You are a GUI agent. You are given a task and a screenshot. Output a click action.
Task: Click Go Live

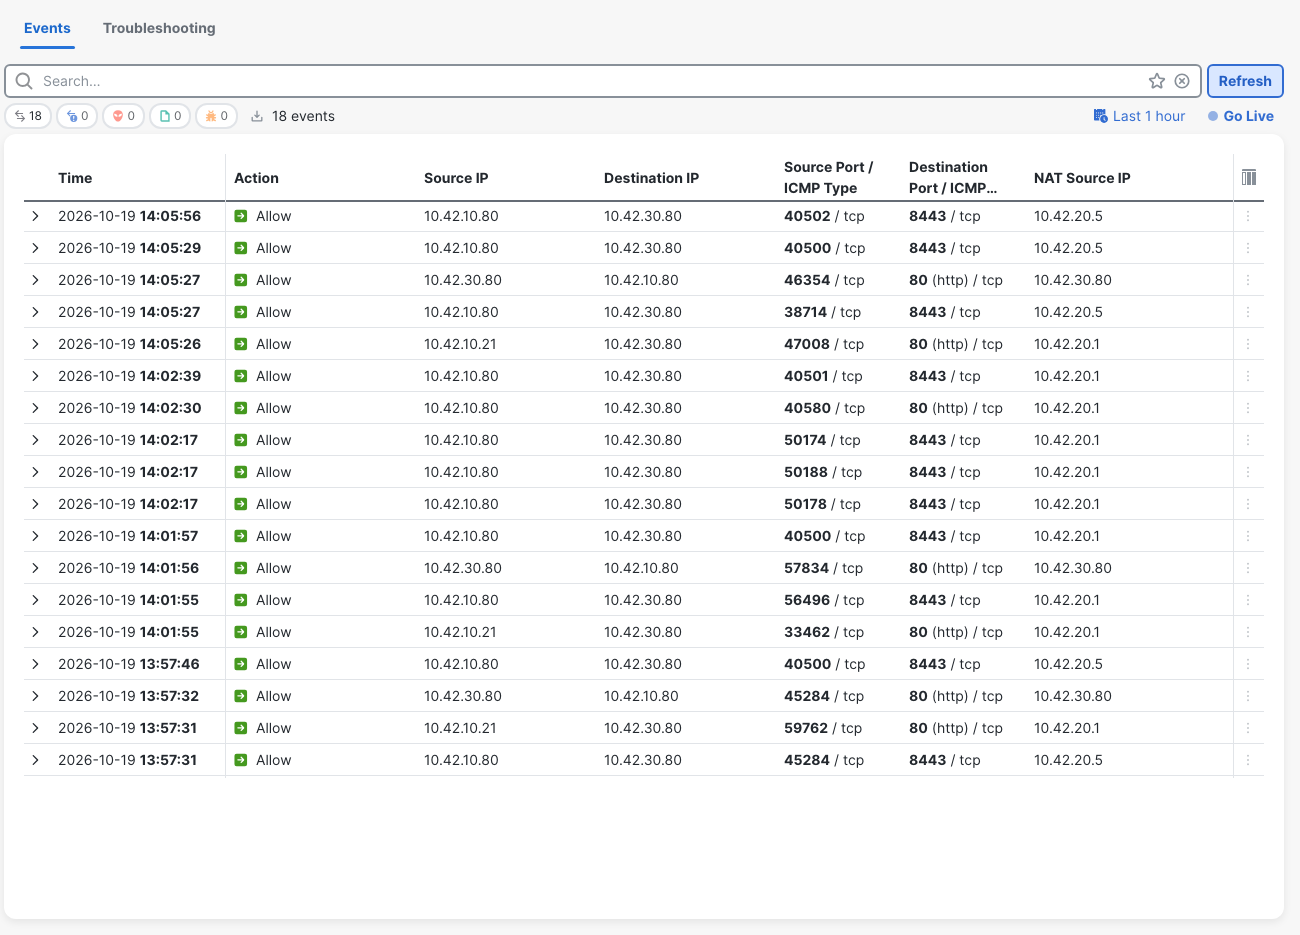coord(1241,116)
